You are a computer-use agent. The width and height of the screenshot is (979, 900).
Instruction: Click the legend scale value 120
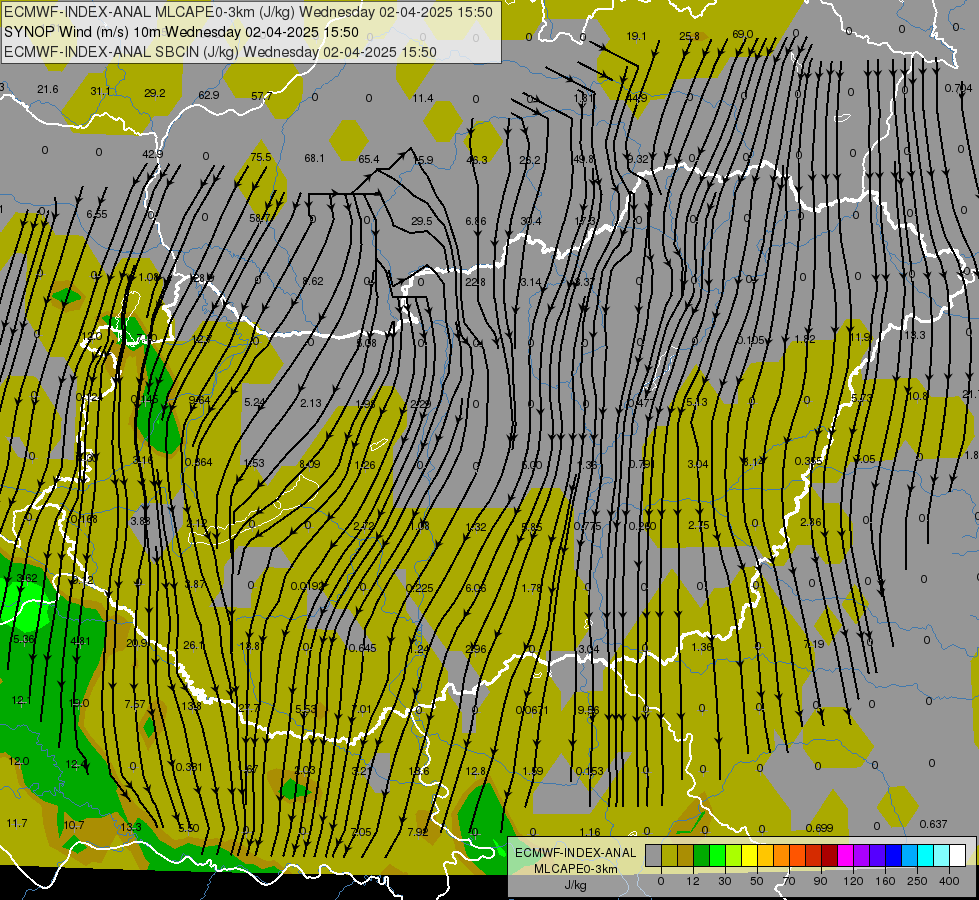[853, 881]
